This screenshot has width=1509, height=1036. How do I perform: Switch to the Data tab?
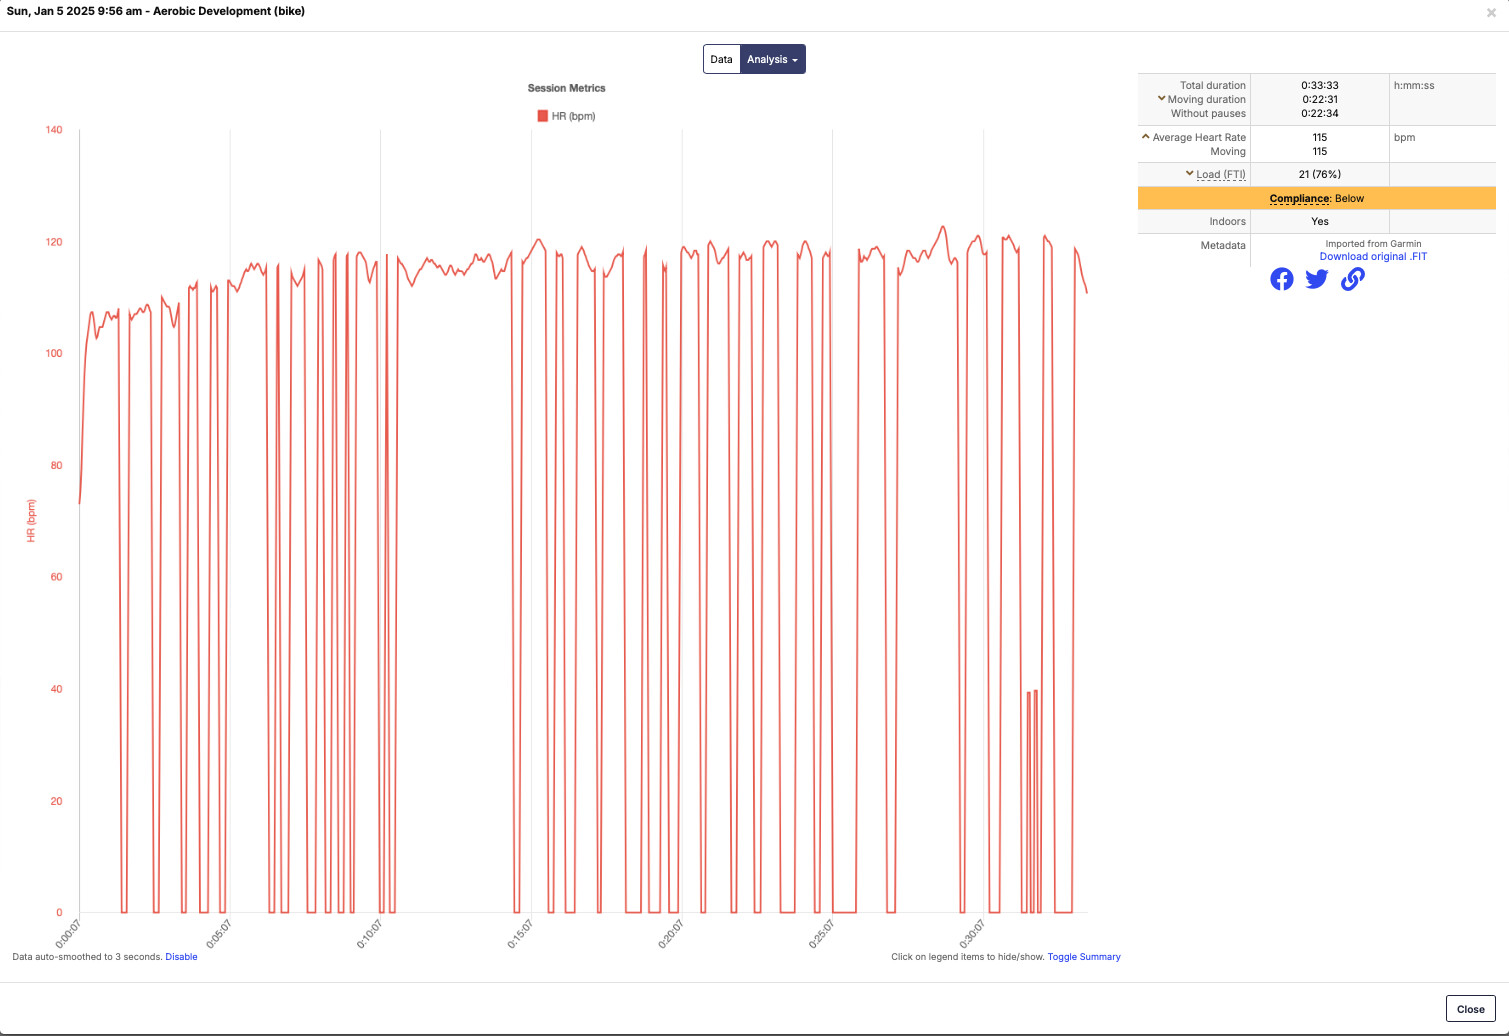(721, 59)
